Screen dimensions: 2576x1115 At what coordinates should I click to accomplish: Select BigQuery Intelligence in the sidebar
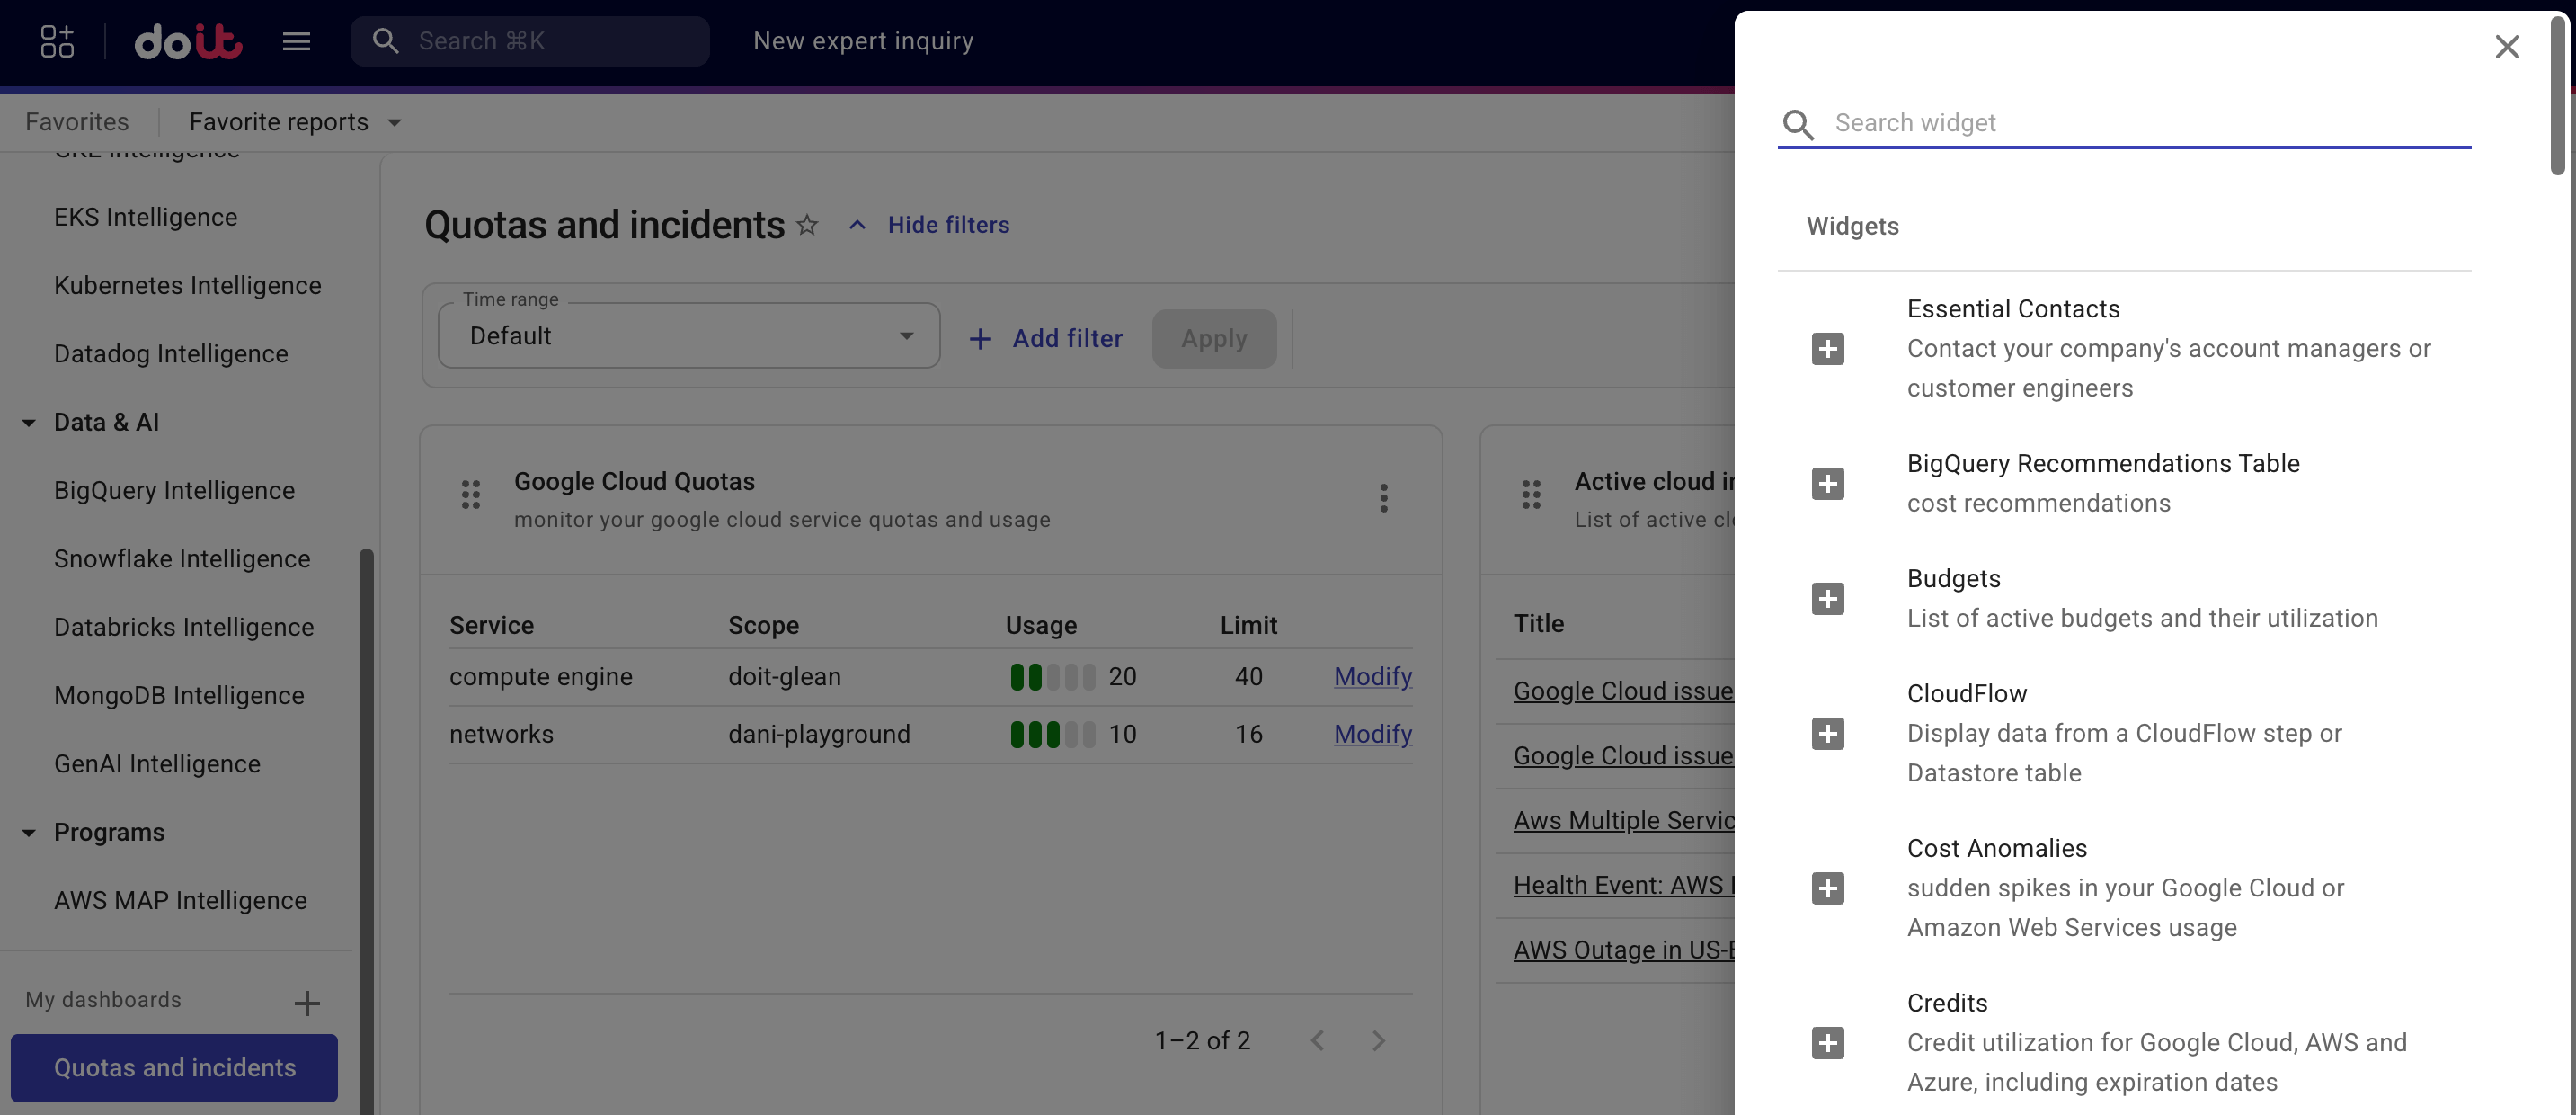pyautogui.click(x=175, y=490)
